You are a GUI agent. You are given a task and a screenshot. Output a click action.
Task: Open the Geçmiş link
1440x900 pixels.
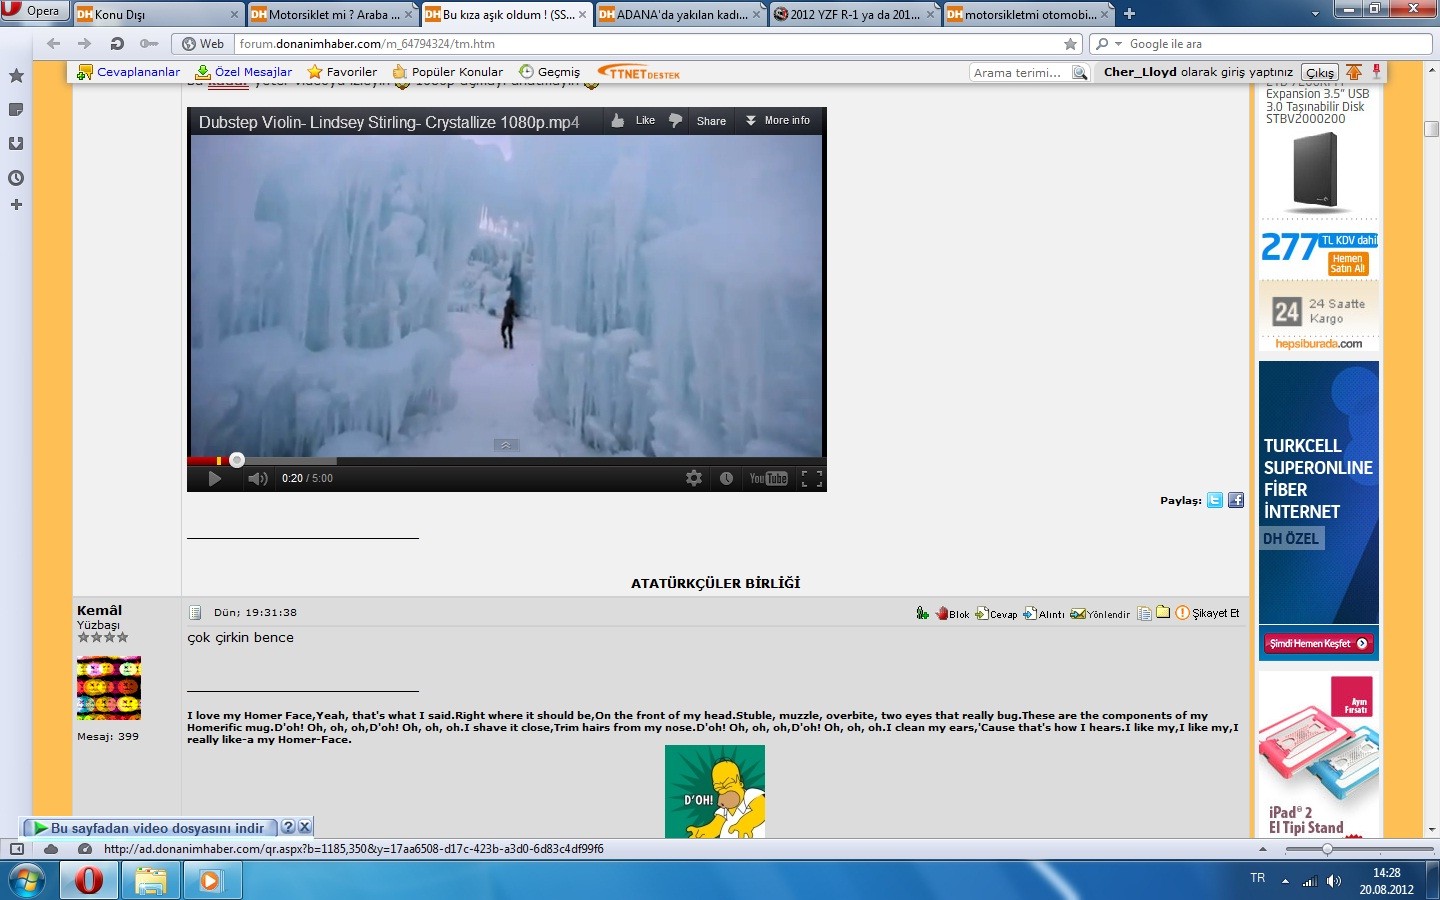[549, 72]
